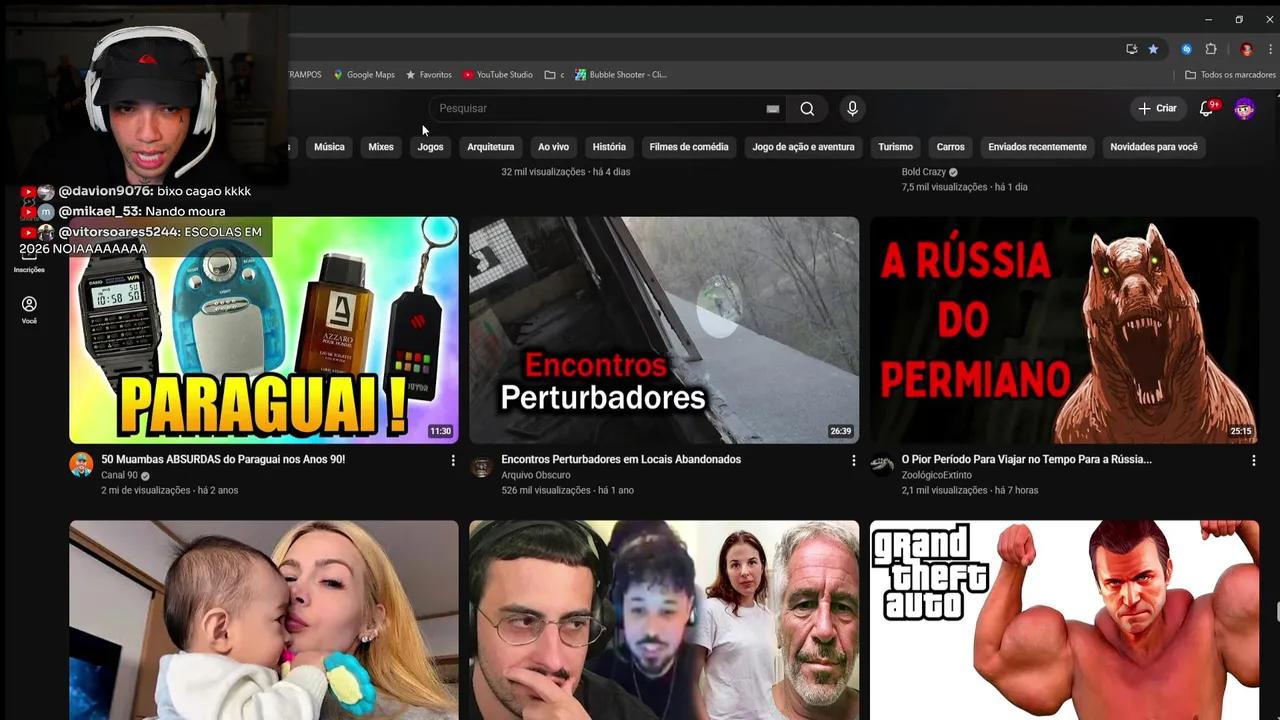Image resolution: width=1280 pixels, height=720 pixels.
Task: Click the keyboard icon inside the search bar
Action: (772, 108)
